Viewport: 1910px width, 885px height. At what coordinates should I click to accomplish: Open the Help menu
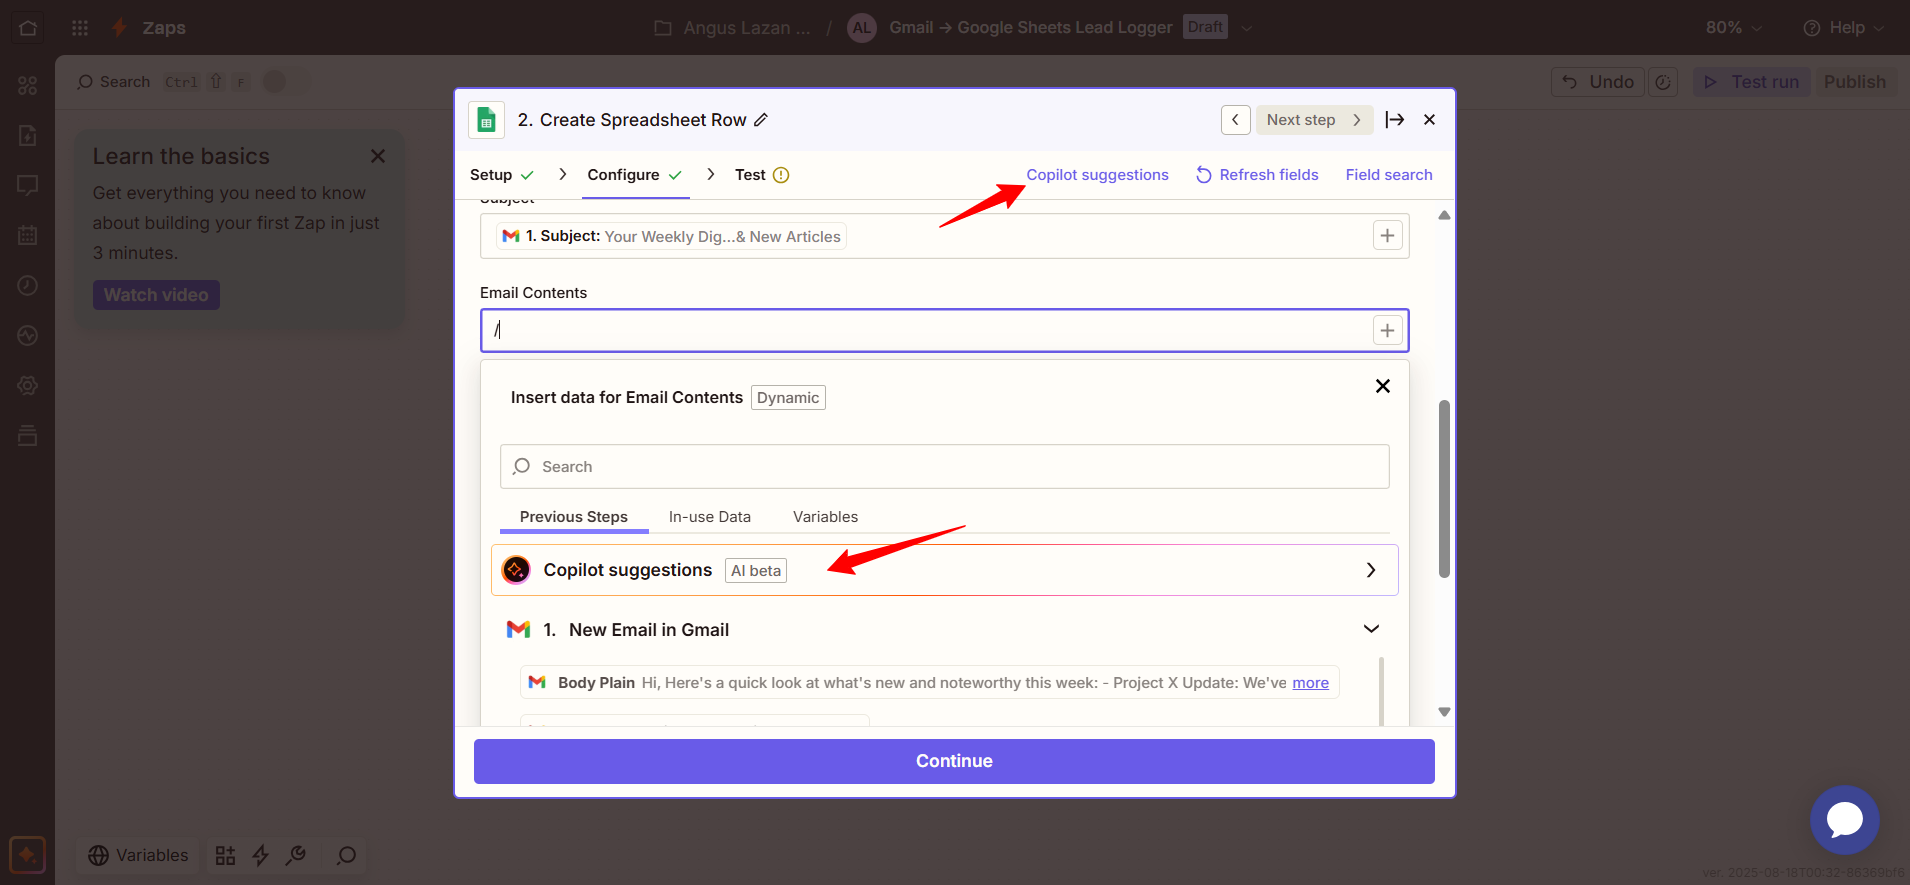pos(1844,28)
